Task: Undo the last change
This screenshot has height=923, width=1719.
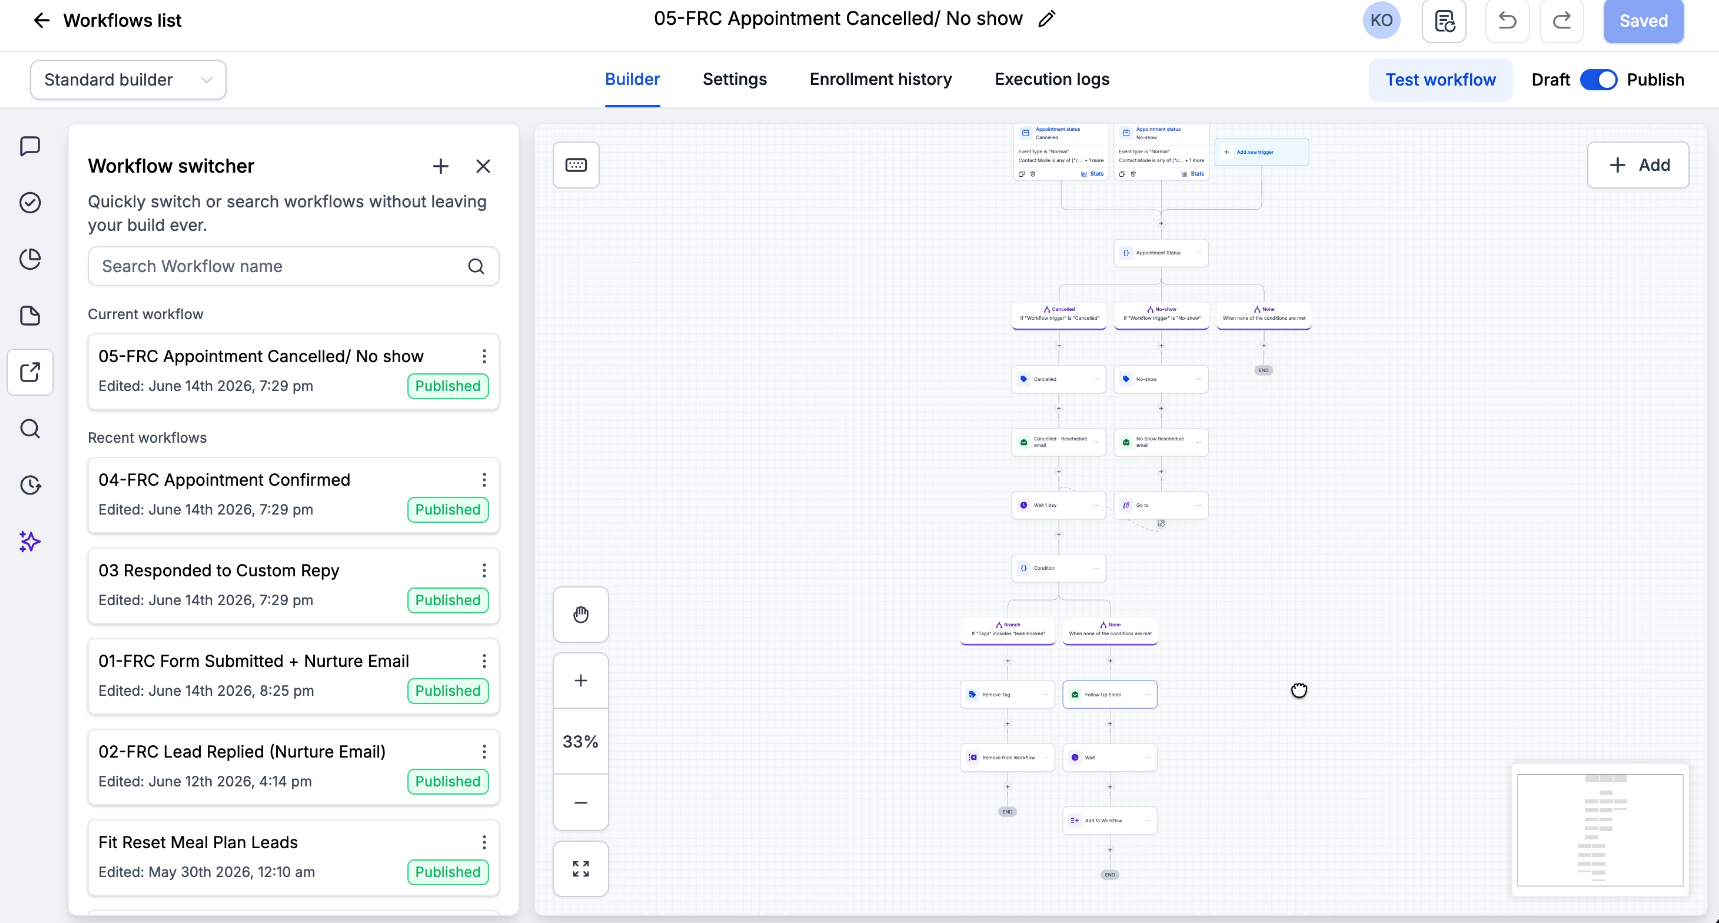Action: click(x=1507, y=20)
